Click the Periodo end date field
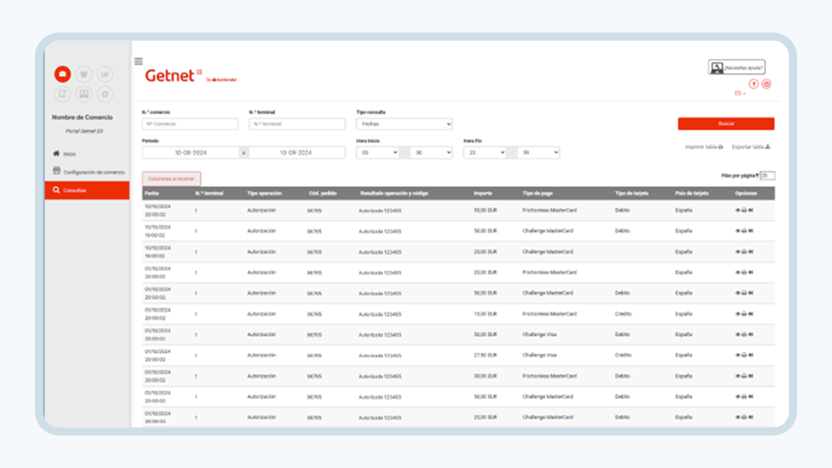The height and width of the screenshot is (468, 832). (x=296, y=153)
